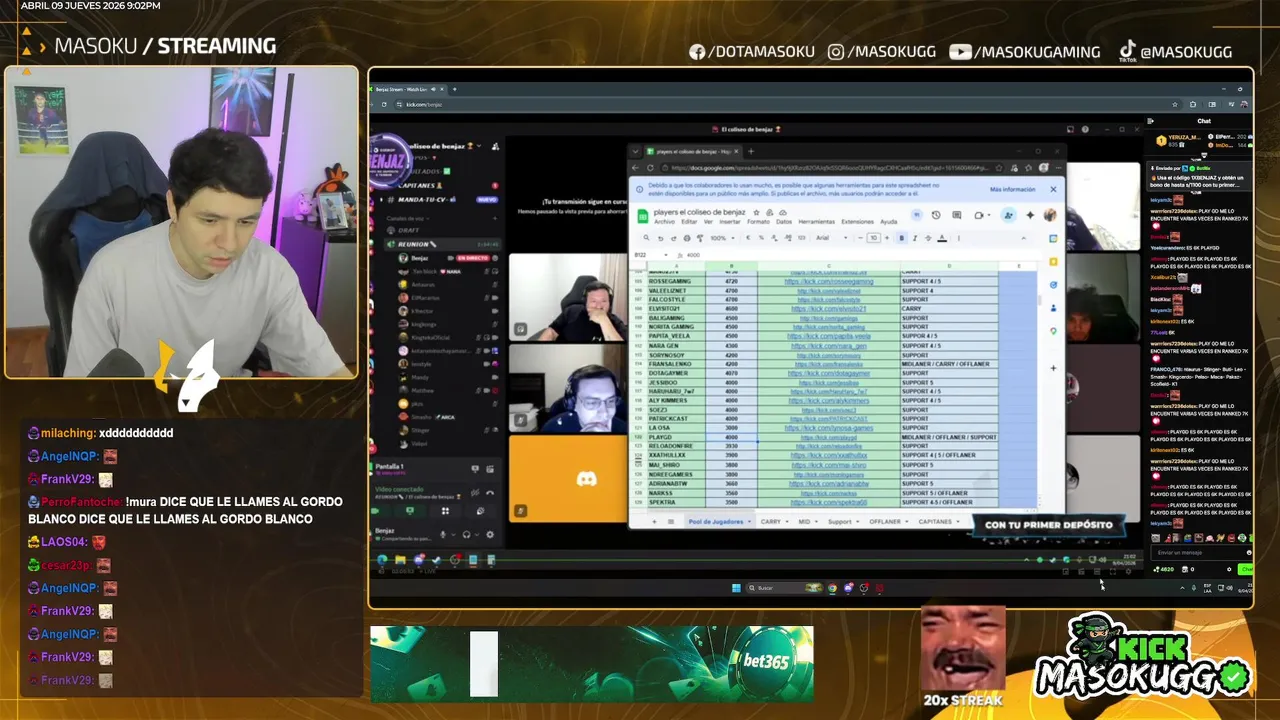The image size is (1280, 720).
Task: Click the search menus magnifier icon in Sheets
Action: 646,238
